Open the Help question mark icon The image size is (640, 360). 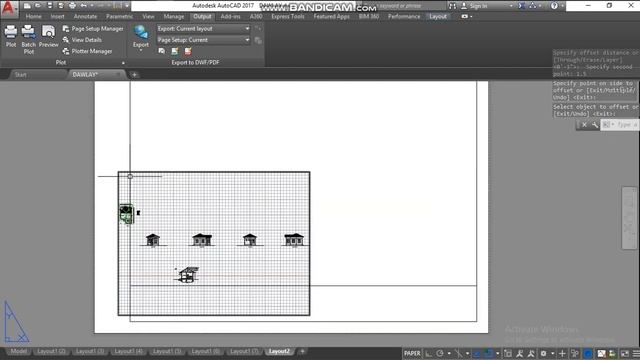[x=554, y=6]
